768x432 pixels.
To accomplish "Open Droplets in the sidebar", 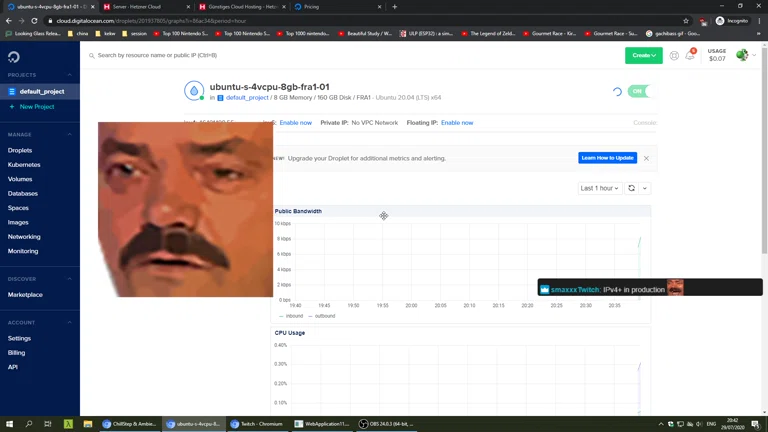I will [x=20, y=150].
